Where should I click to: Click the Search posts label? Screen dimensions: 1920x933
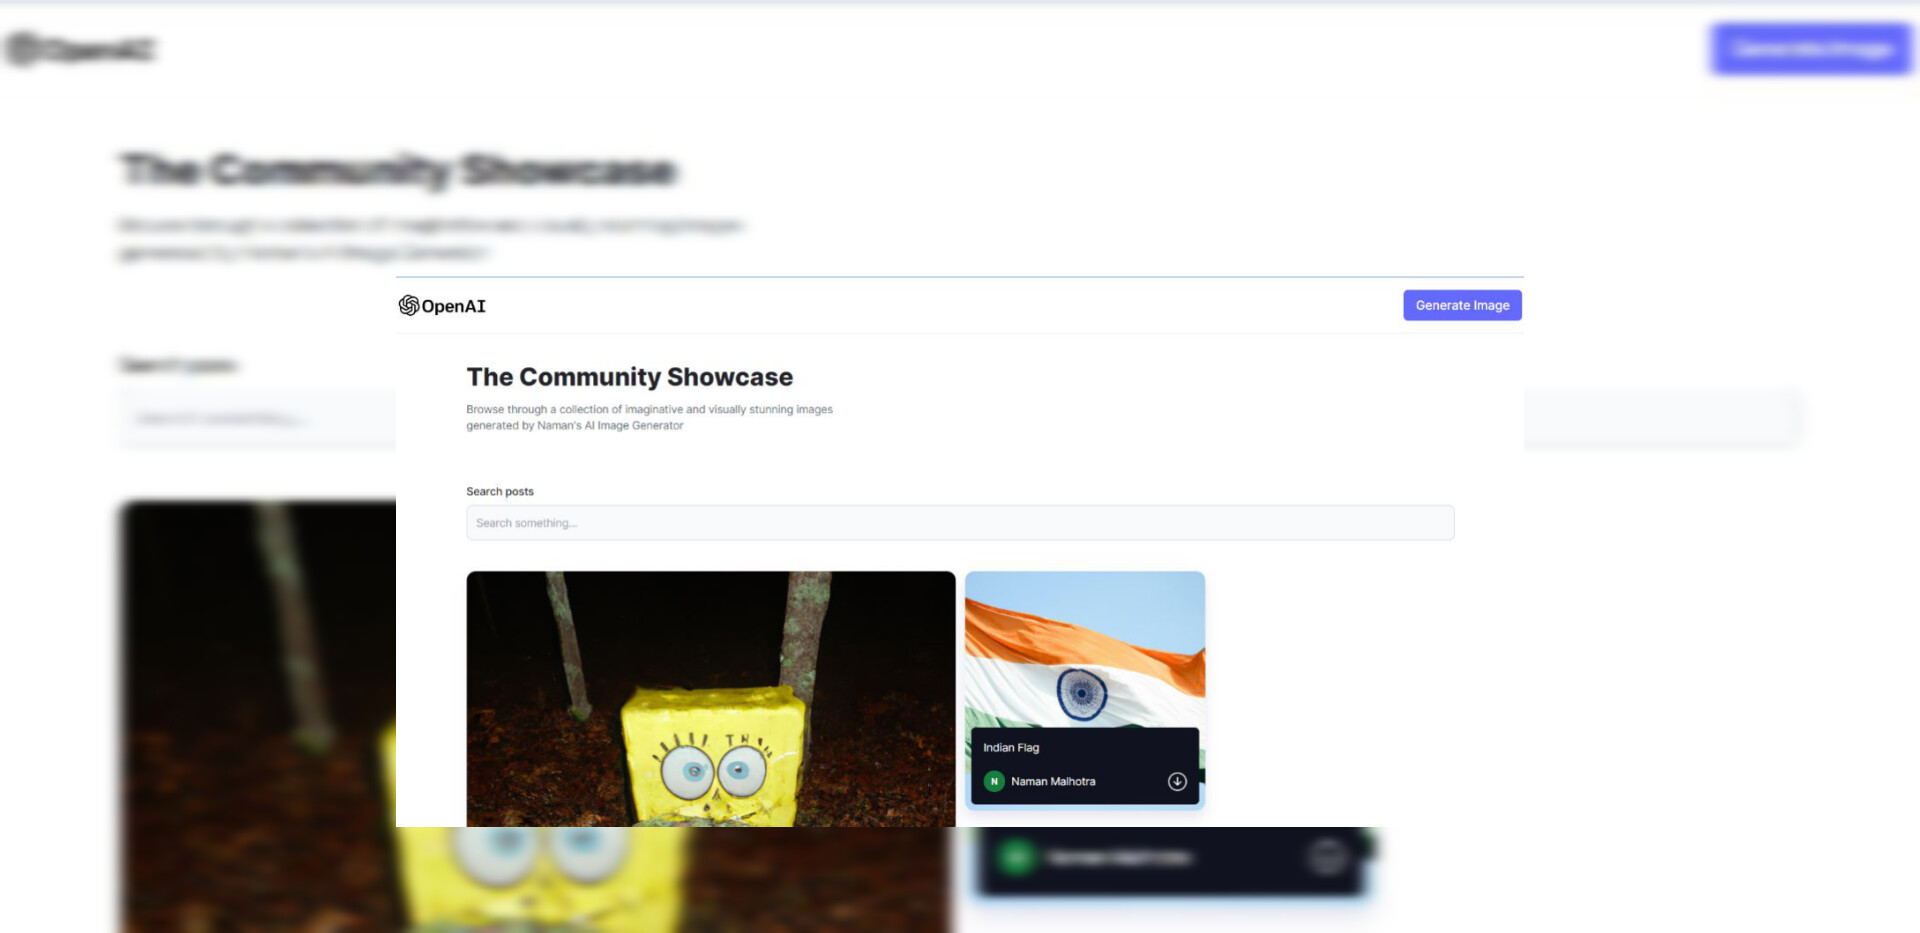(500, 492)
